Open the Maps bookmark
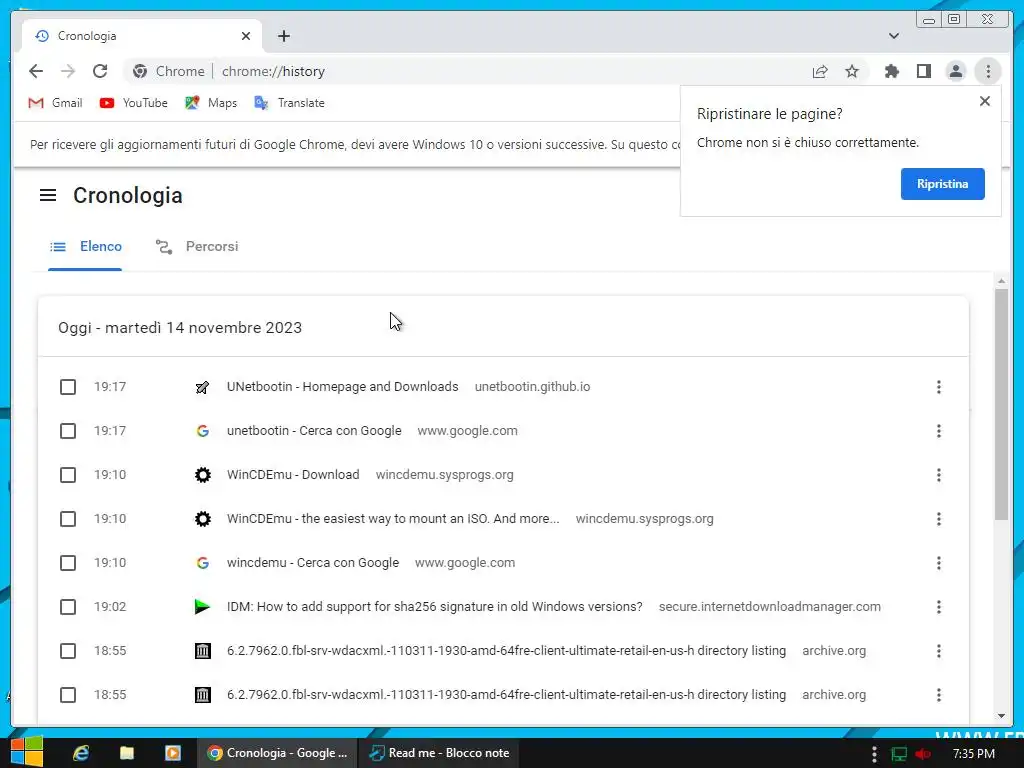1024x768 pixels. click(x=211, y=103)
